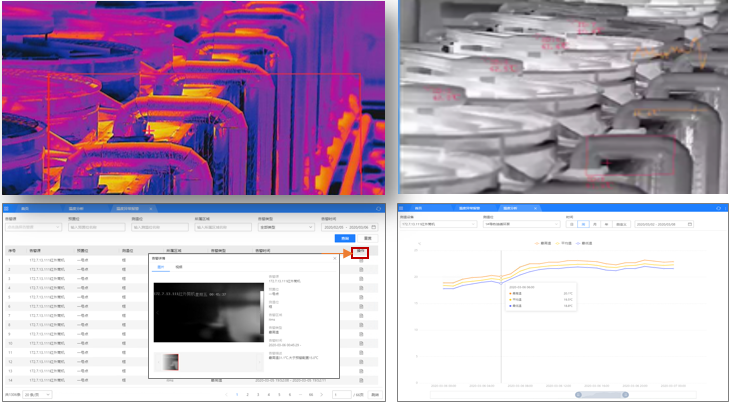The height and width of the screenshot is (407, 733).
Task: Select the thumbnail image in the detail popup
Action: click(x=170, y=361)
